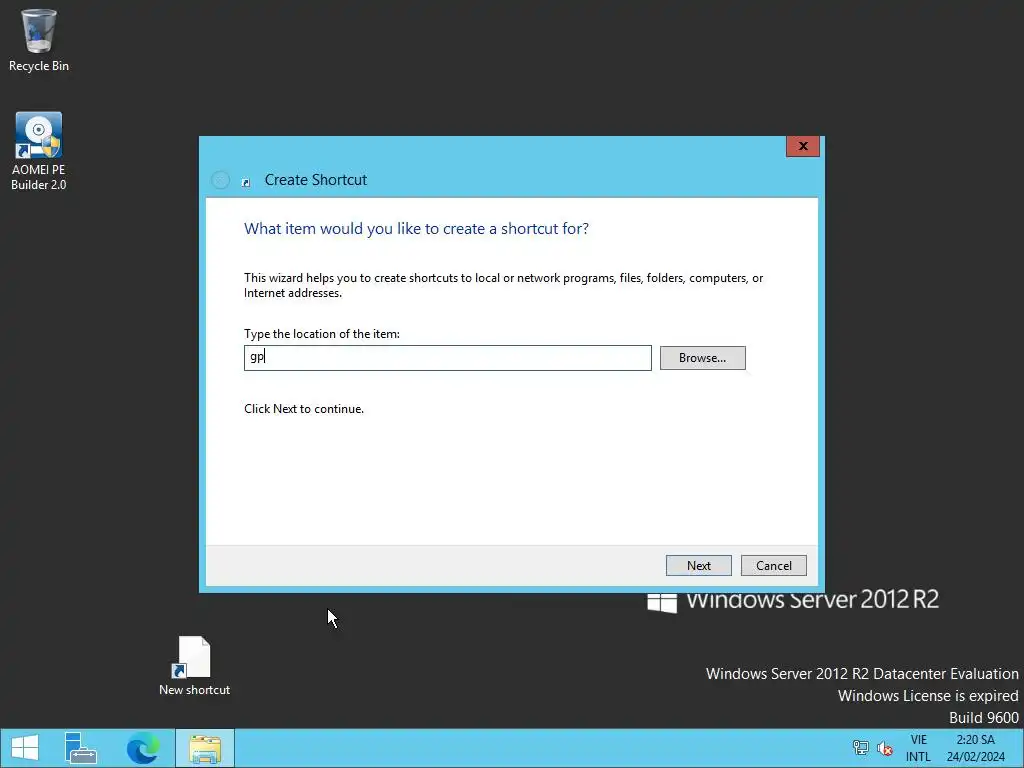Click the item location text field
Screen dimensions: 1024x768
447,358
